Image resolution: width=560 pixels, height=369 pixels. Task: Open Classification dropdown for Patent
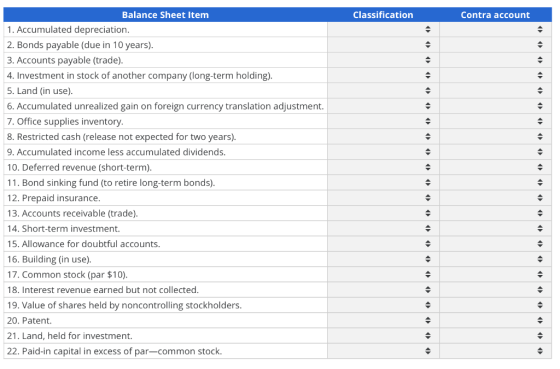(383, 321)
